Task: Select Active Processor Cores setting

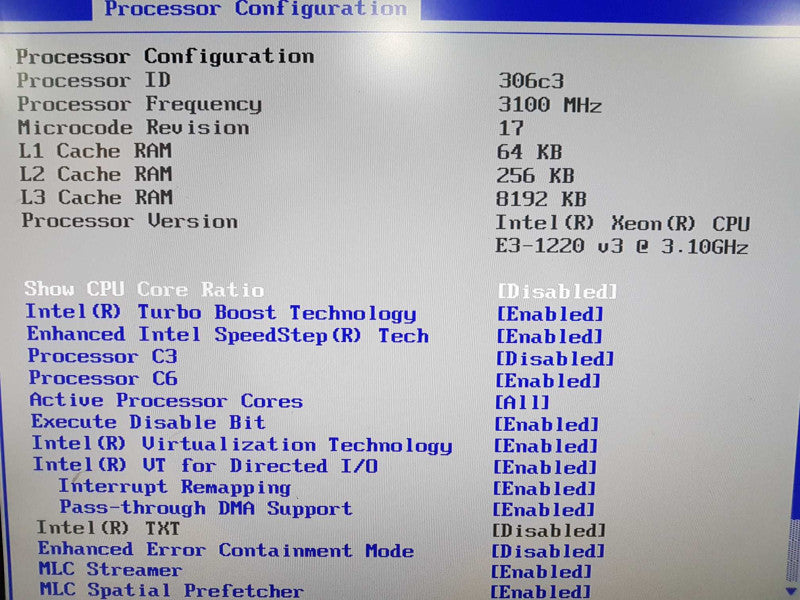Action: pyautogui.click(x=166, y=401)
